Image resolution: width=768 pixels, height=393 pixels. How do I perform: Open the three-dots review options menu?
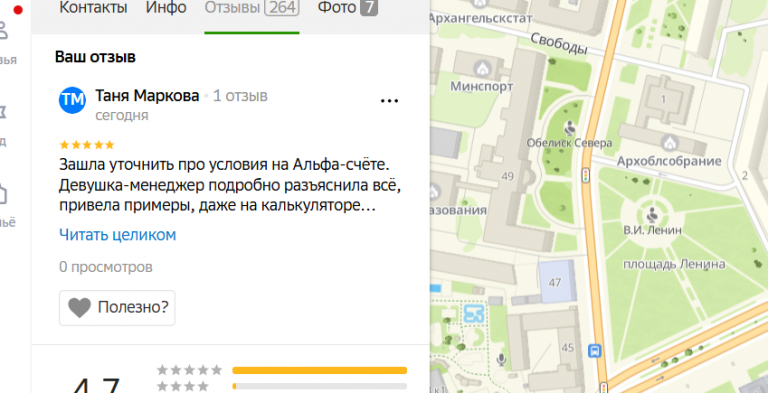tap(389, 101)
